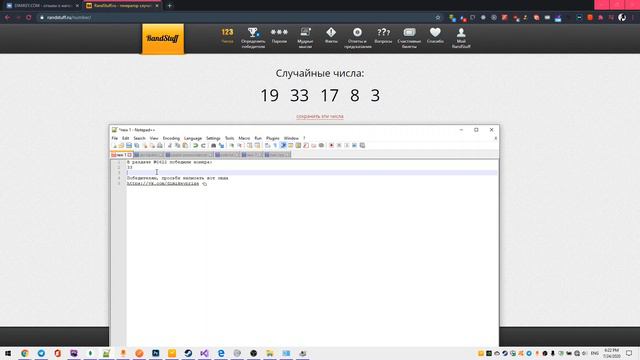The height and width of the screenshot is (360, 640).
Task: Open the Мудрые мысли section
Action: pos(305,38)
